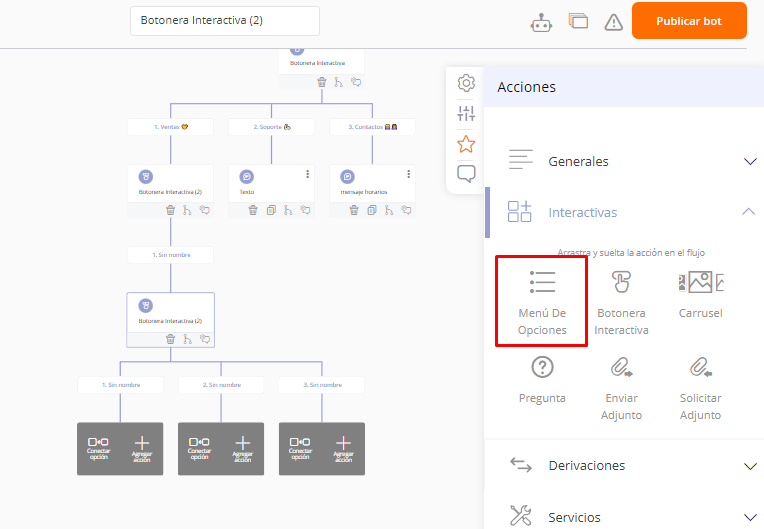The width and height of the screenshot is (764, 529).
Task: Click the robot bot icon in header
Action: [541, 21]
